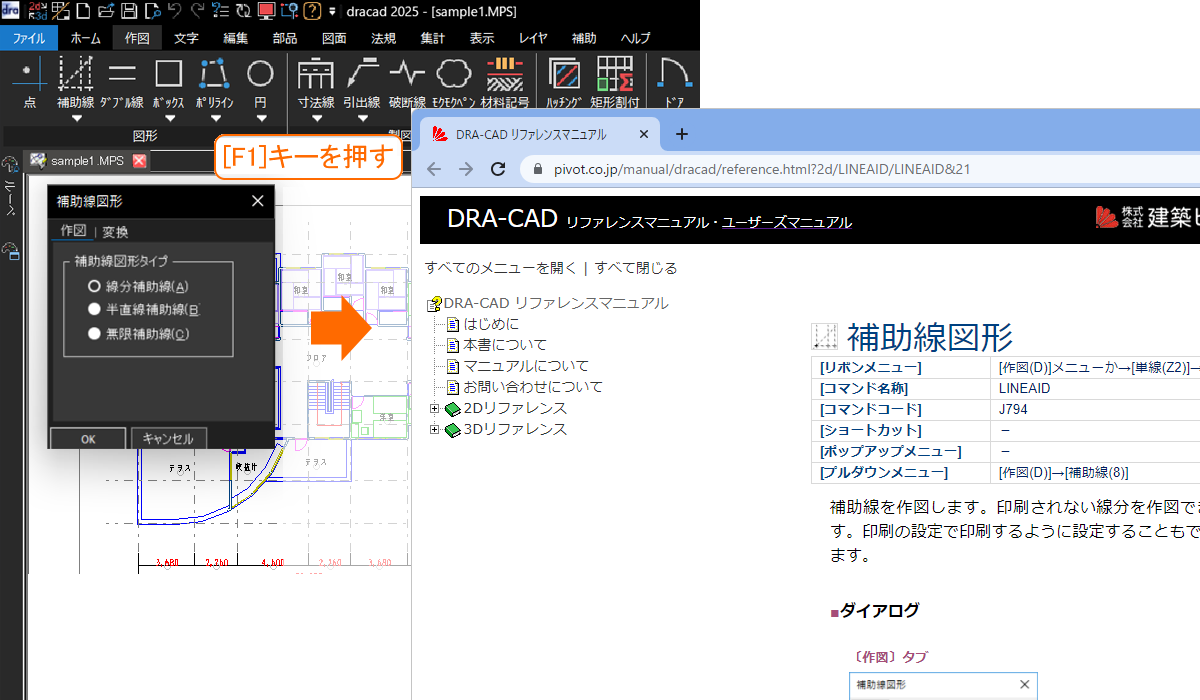Click the J794 command code cell
The image size is (1200, 700).
click(1012, 409)
